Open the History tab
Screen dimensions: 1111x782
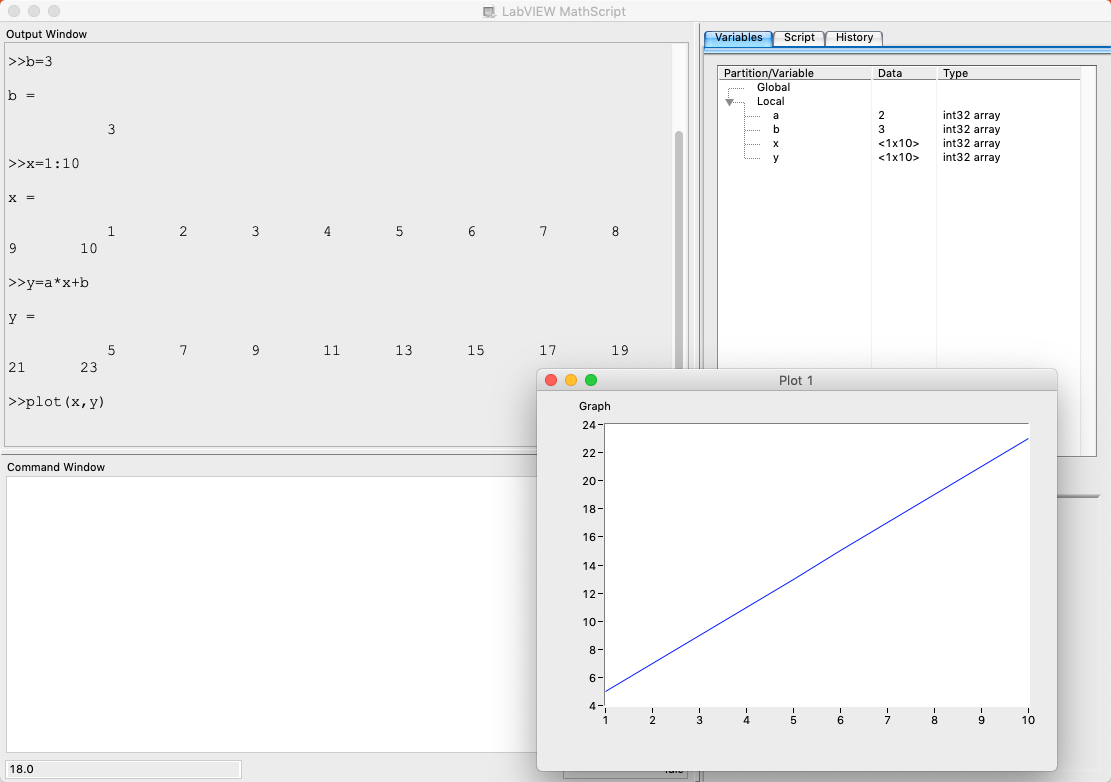(854, 38)
